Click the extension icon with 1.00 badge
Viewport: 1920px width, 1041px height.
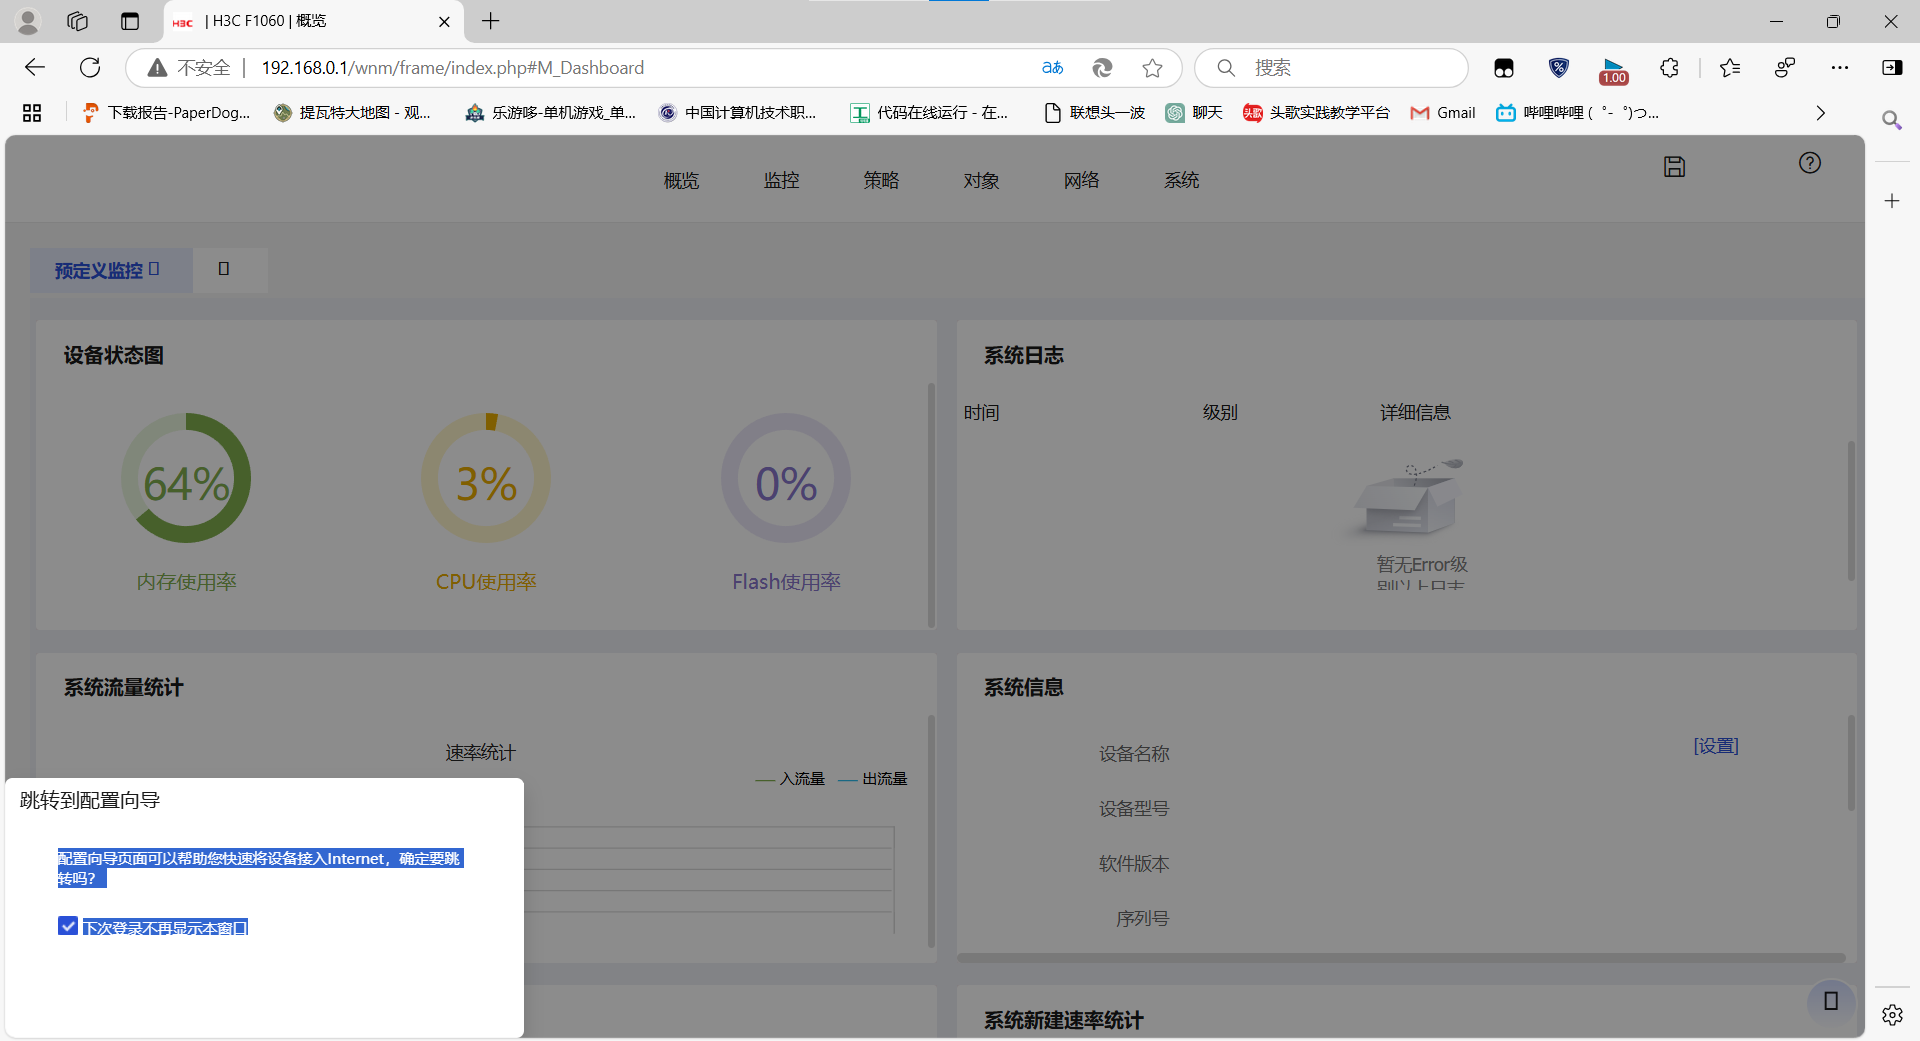[x=1613, y=70]
